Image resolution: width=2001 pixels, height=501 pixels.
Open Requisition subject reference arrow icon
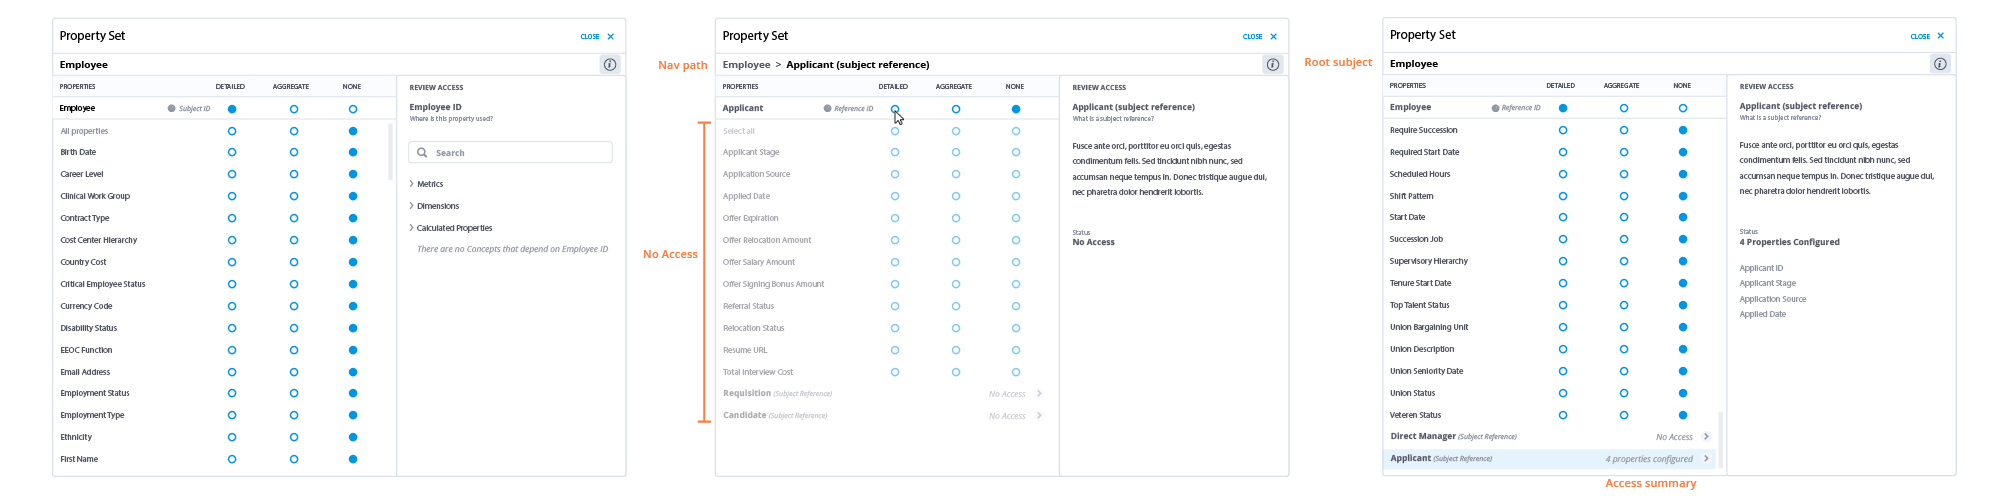[x=1040, y=394]
